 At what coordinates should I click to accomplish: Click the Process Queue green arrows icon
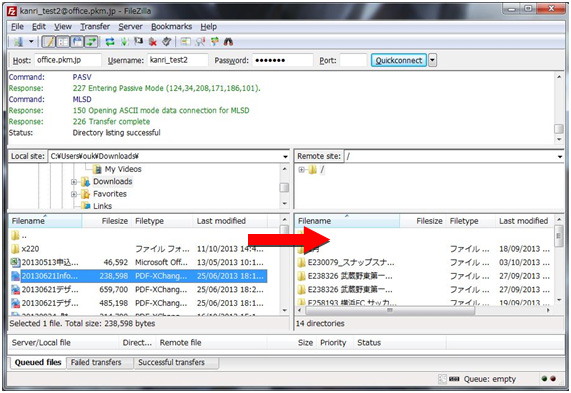click(x=125, y=42)
